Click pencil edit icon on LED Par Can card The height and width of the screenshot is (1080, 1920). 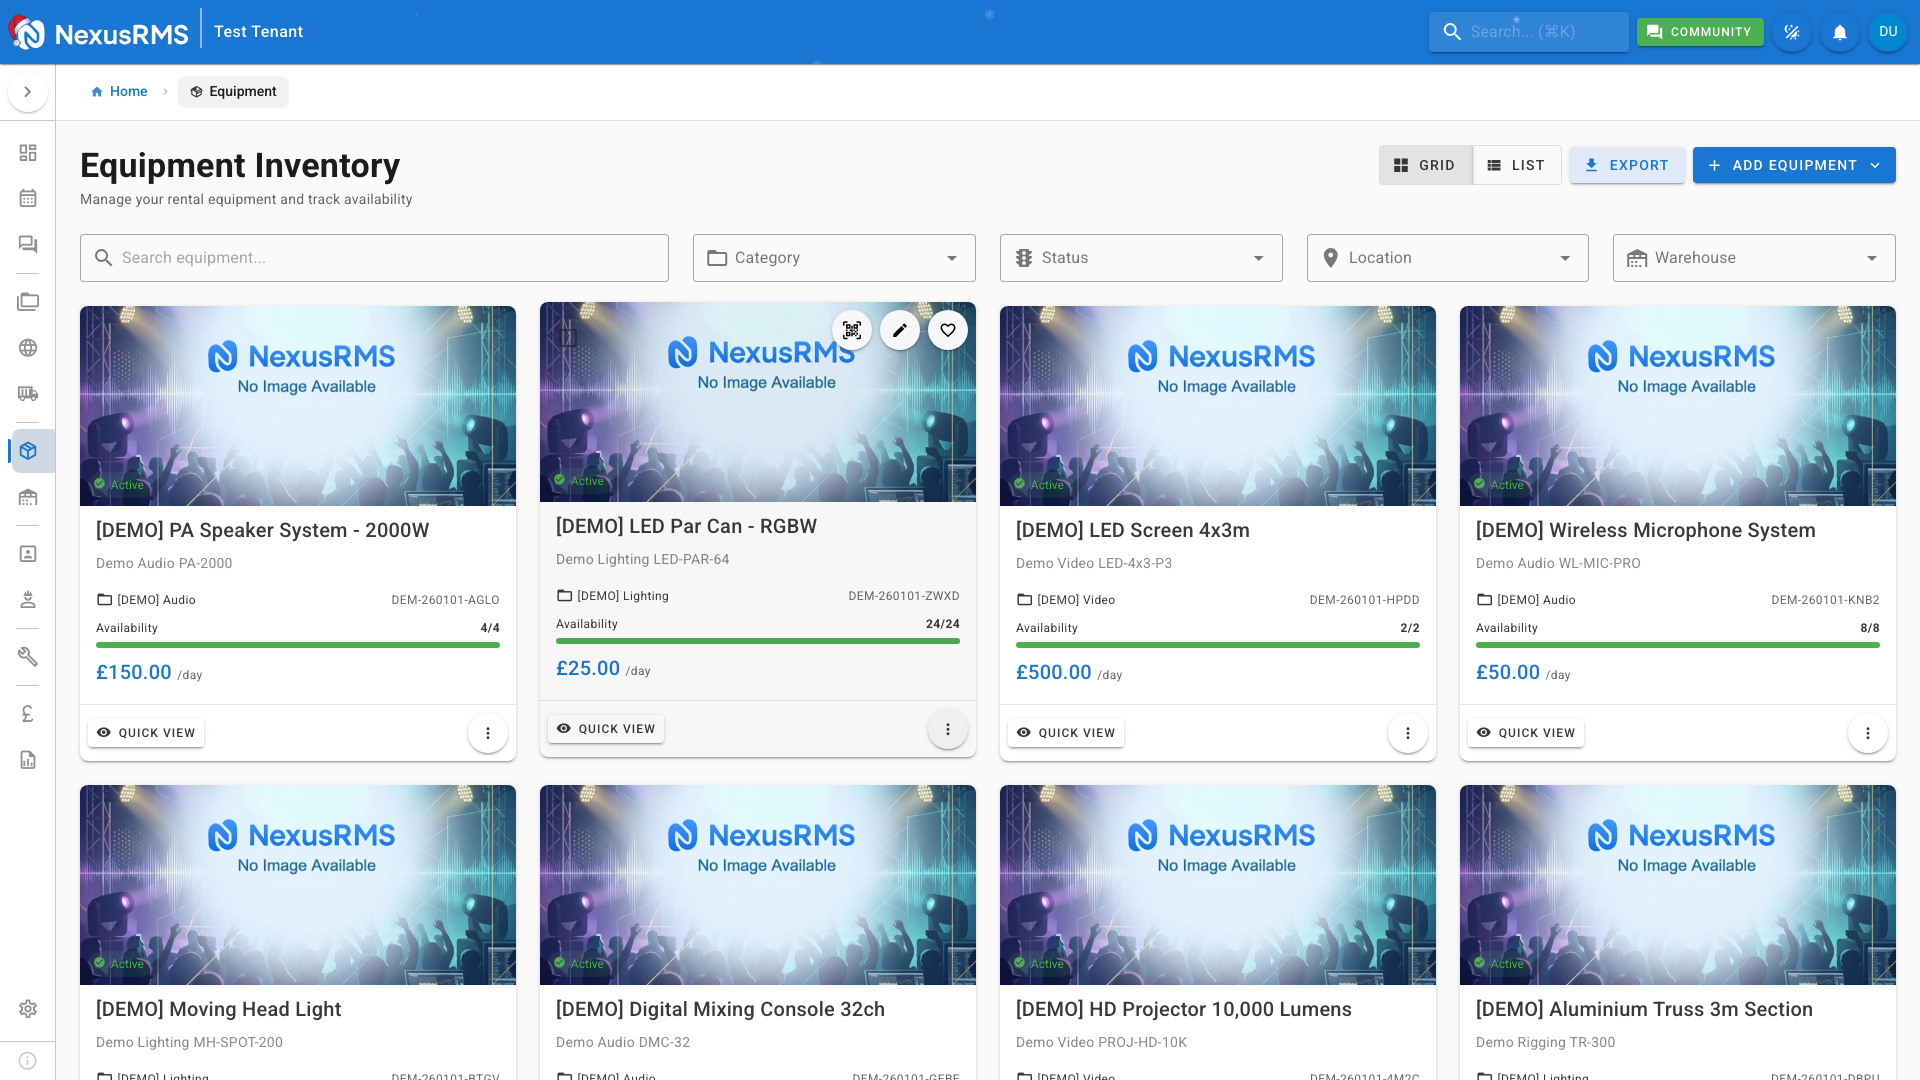900,330
